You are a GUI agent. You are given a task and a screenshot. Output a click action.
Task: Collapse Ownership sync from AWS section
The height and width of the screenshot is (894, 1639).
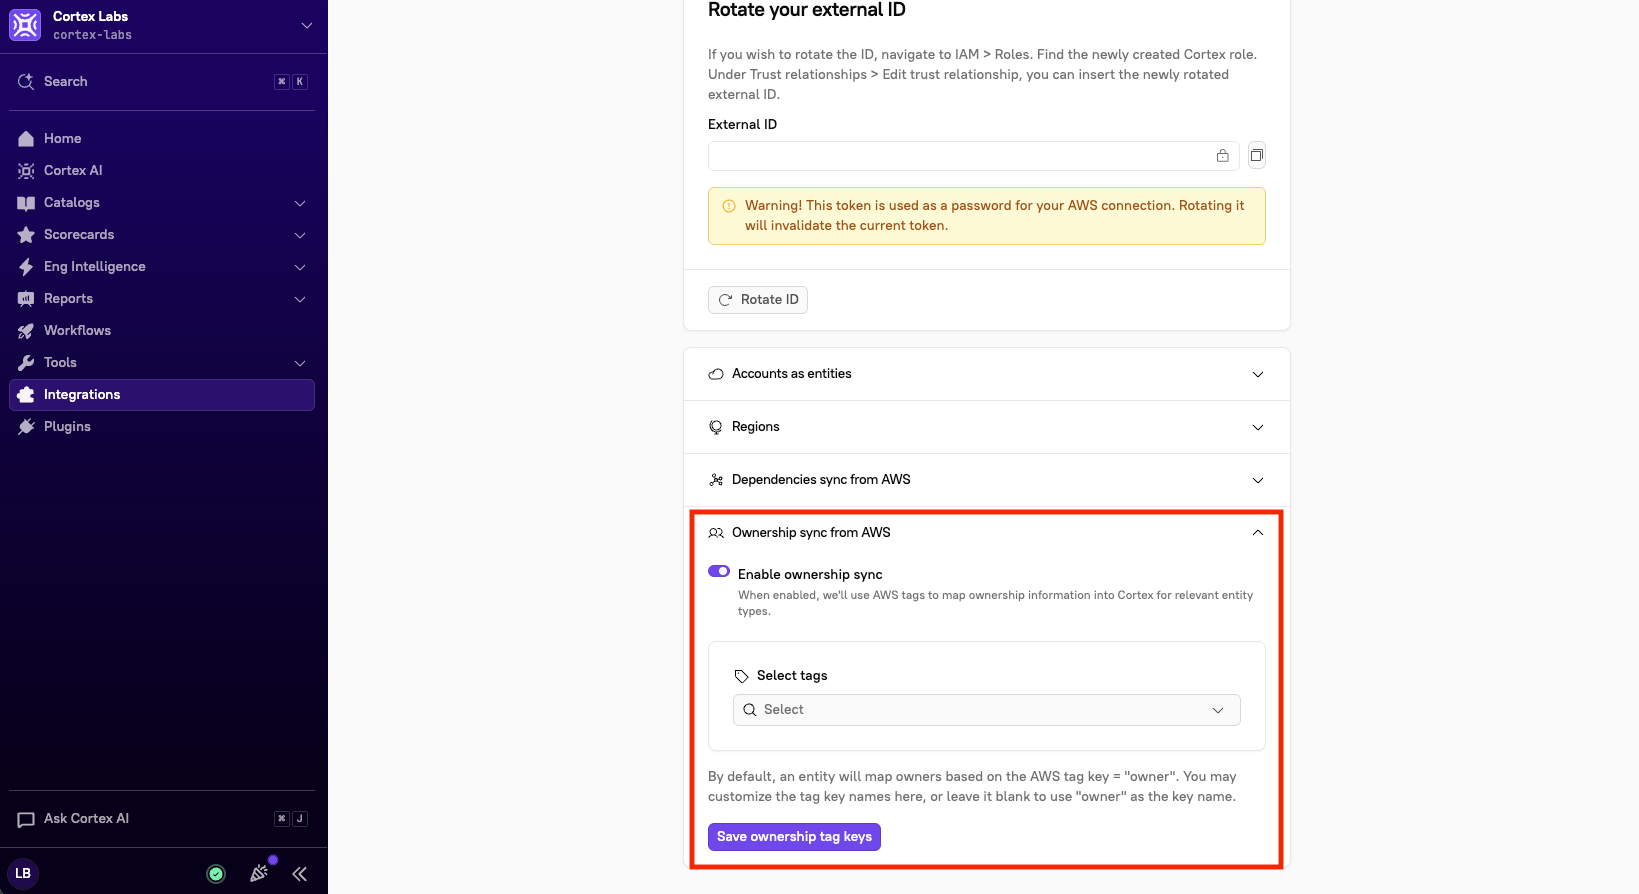(x=987, y=533)
